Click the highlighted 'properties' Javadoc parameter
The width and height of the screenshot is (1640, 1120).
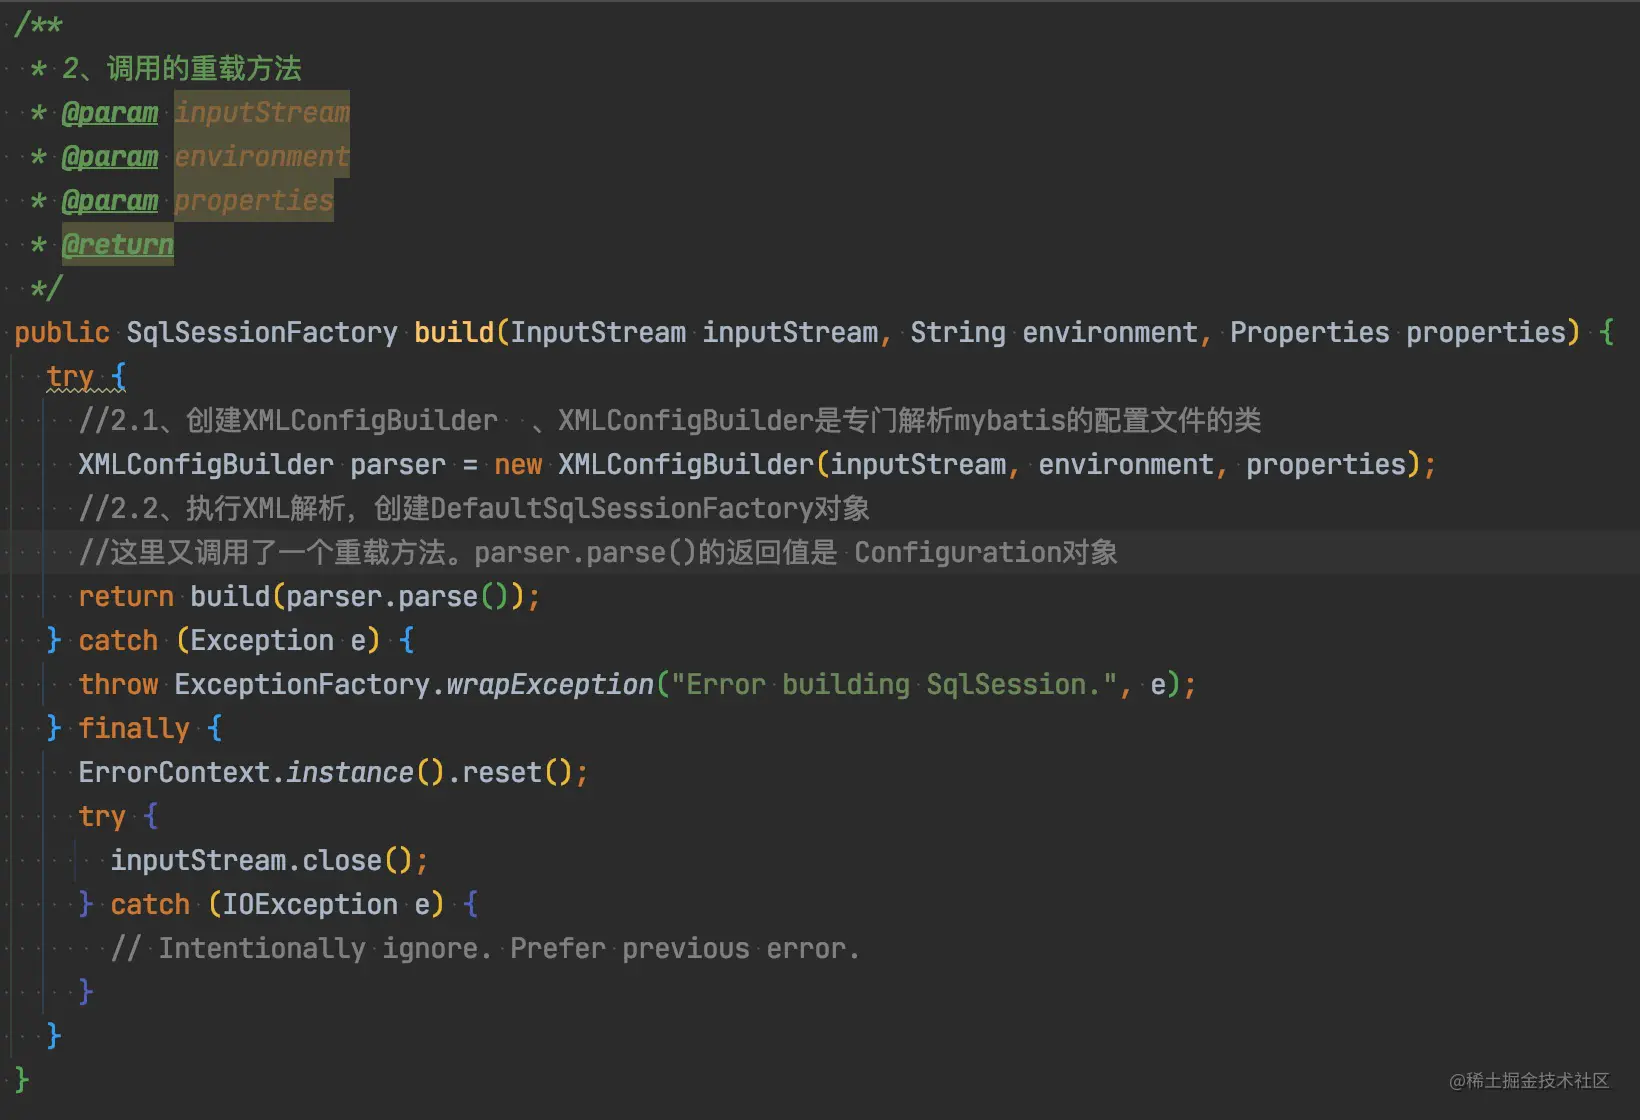point(254,201)
